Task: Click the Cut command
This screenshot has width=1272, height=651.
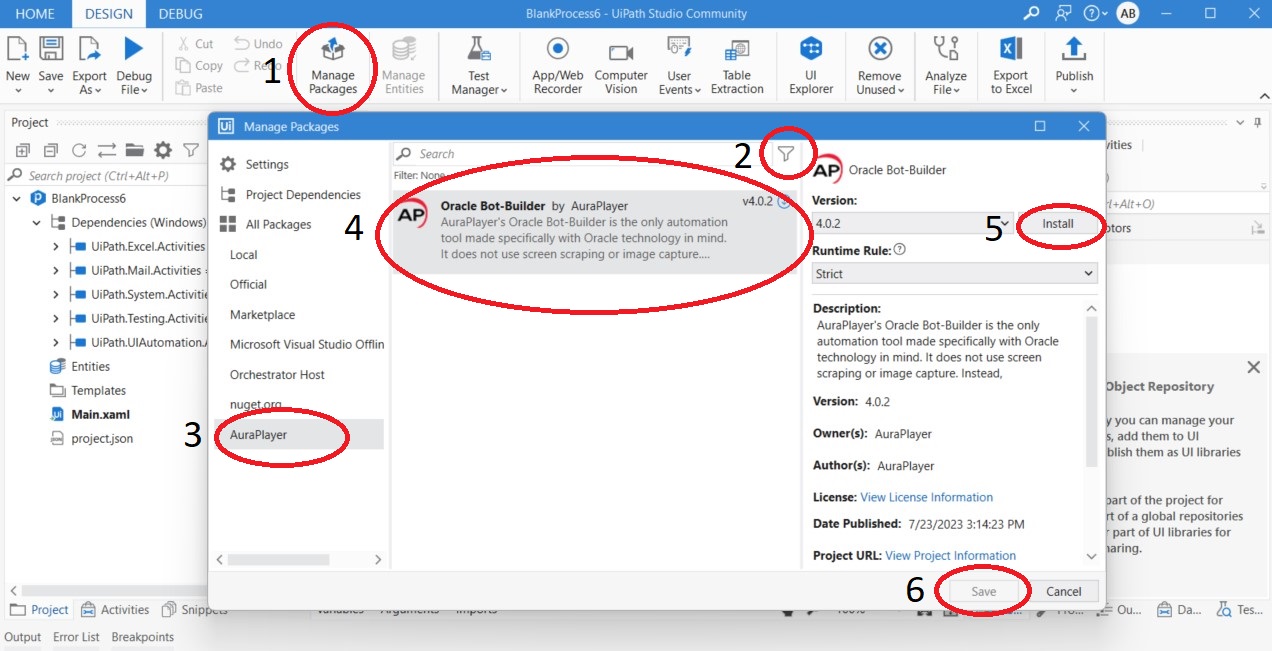Action: [x=195, y=44]
